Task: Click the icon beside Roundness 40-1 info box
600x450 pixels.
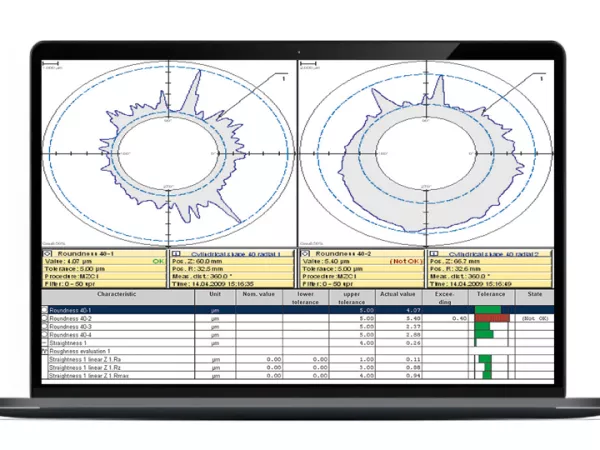Action: 49,254
